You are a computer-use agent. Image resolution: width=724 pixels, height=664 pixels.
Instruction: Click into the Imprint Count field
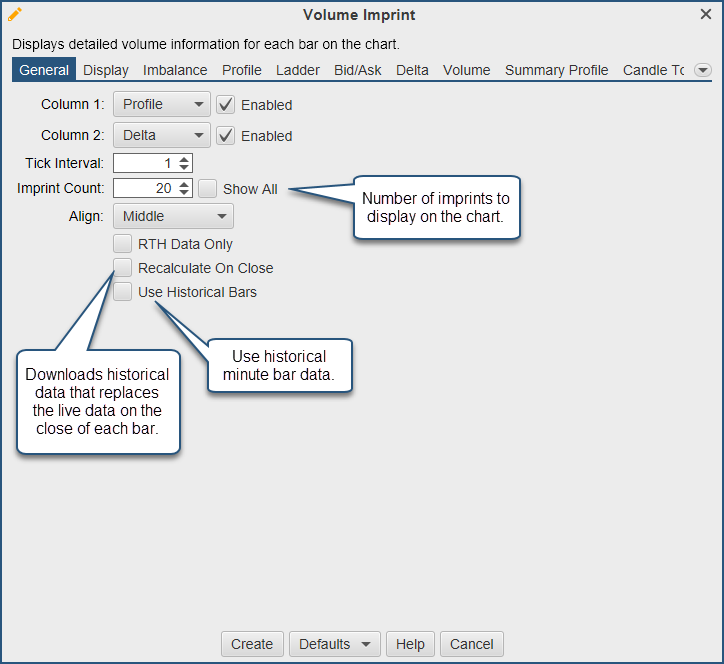tap(144, 188)
